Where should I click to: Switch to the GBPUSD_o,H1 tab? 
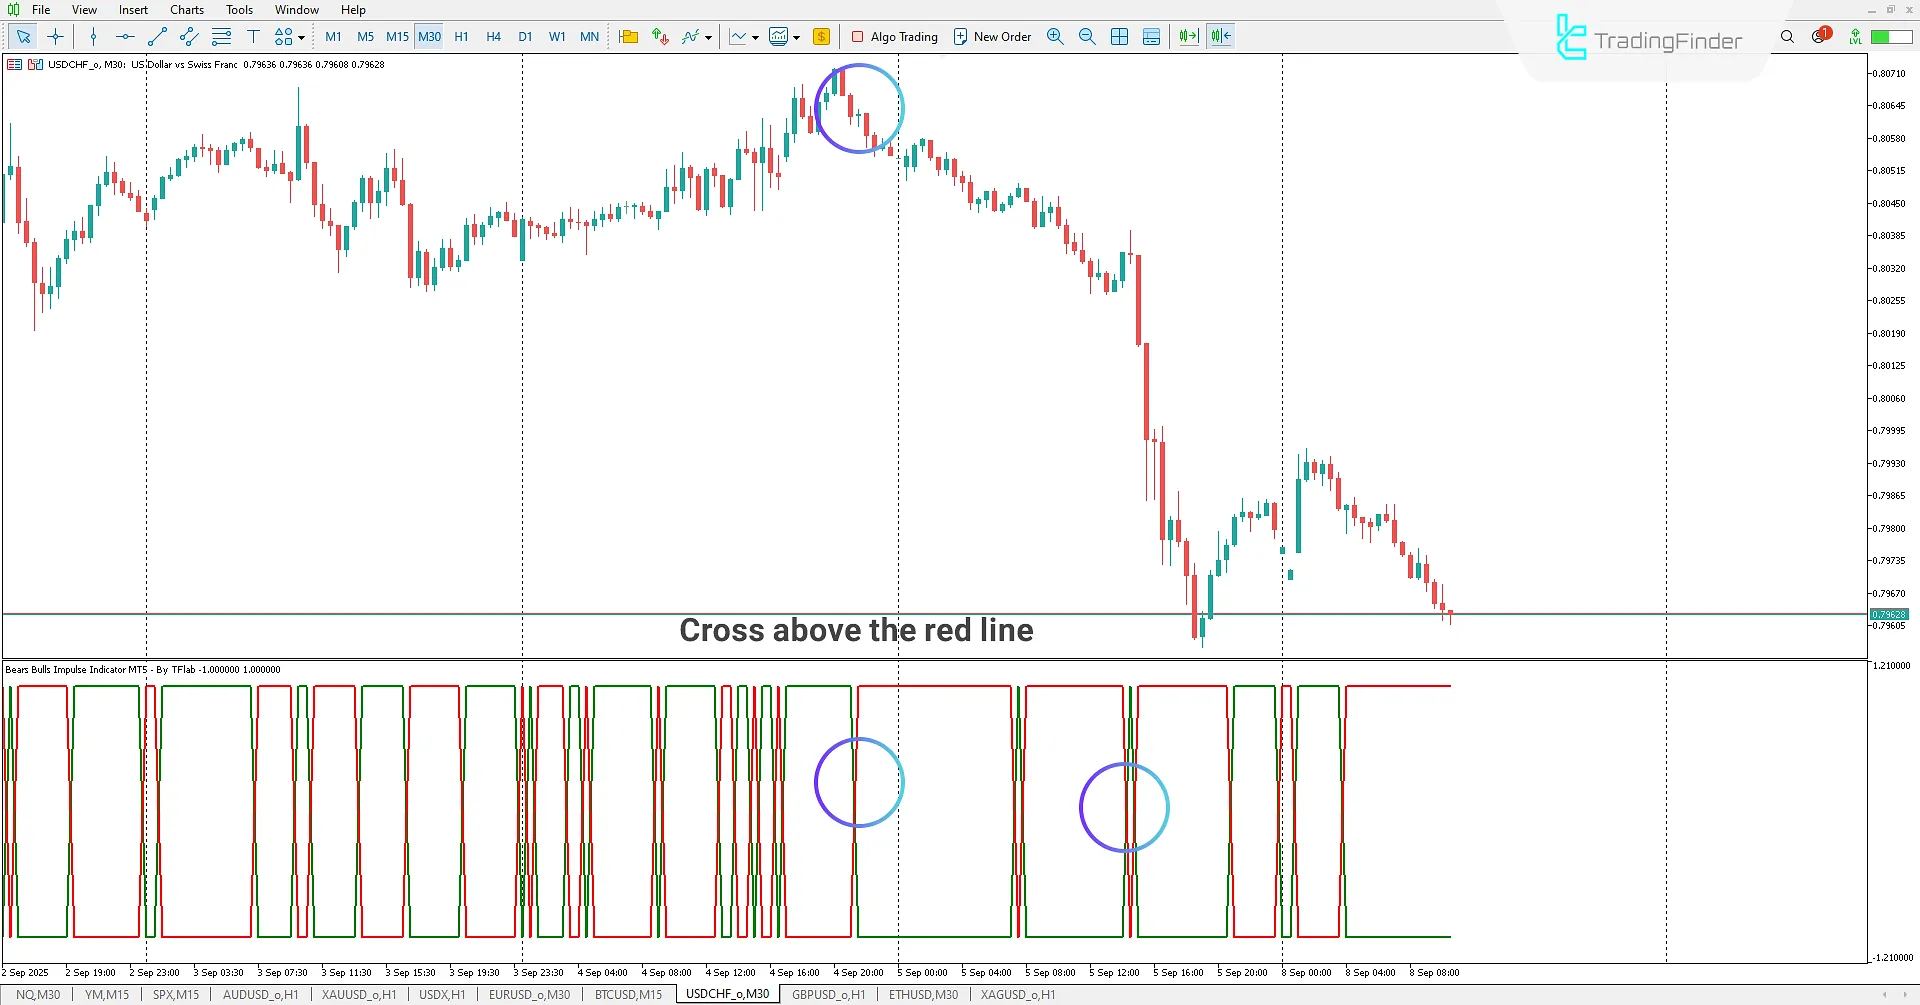(828, 994)
